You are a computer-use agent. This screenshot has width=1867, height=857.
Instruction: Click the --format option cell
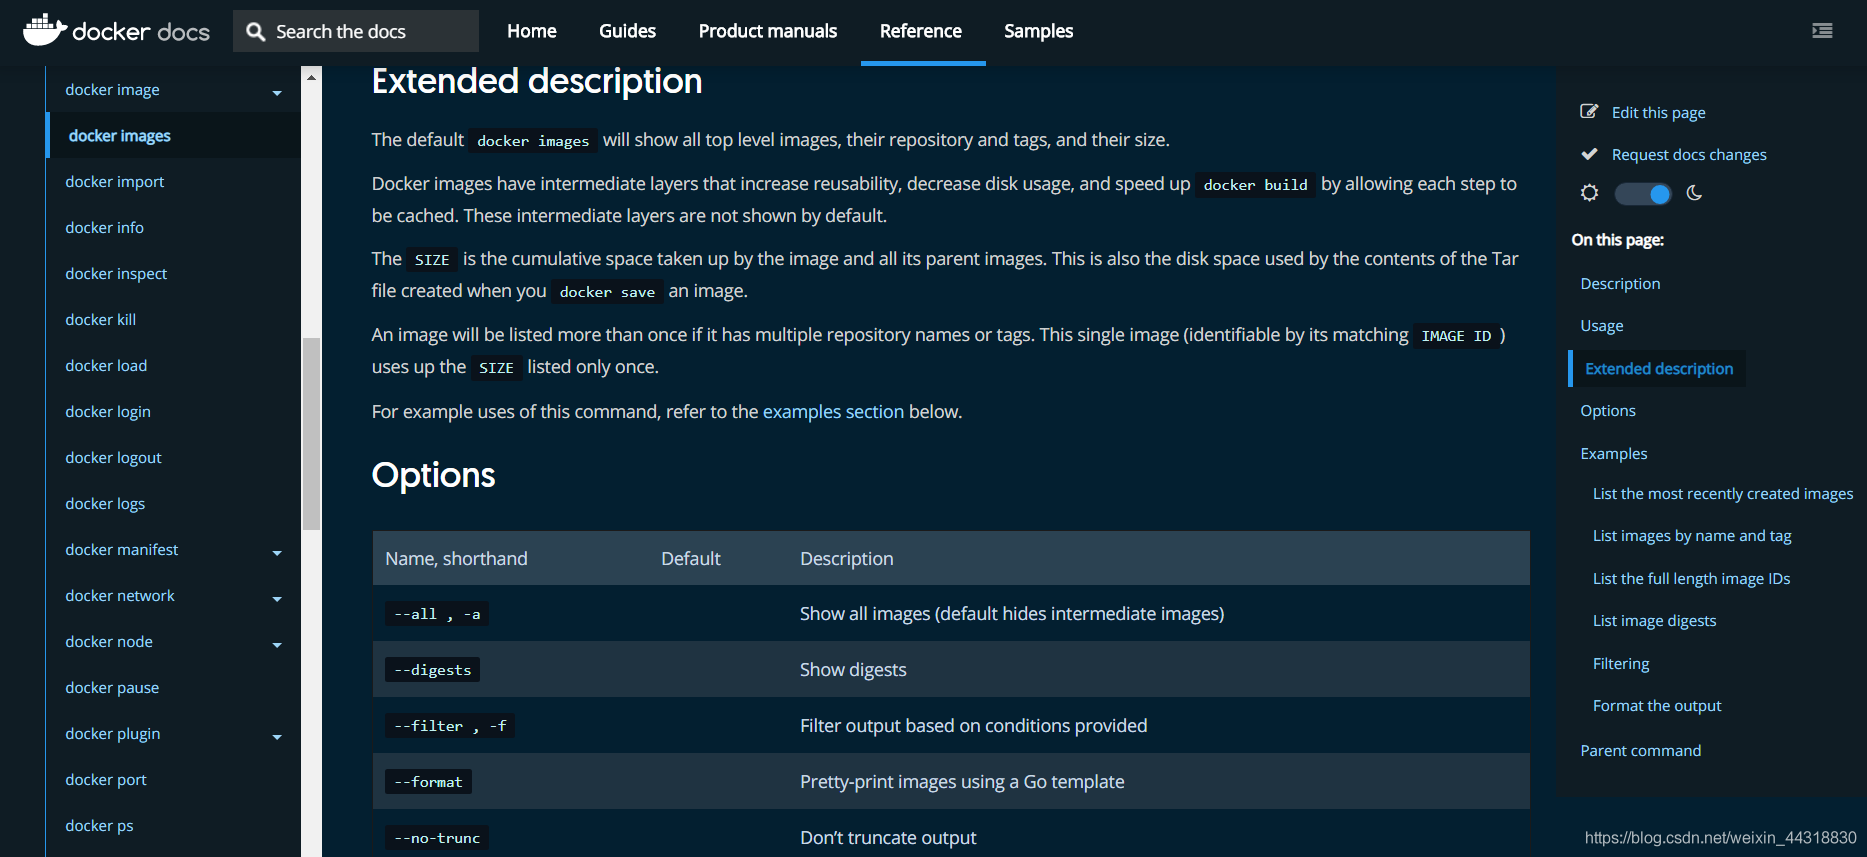pos(428,782)
